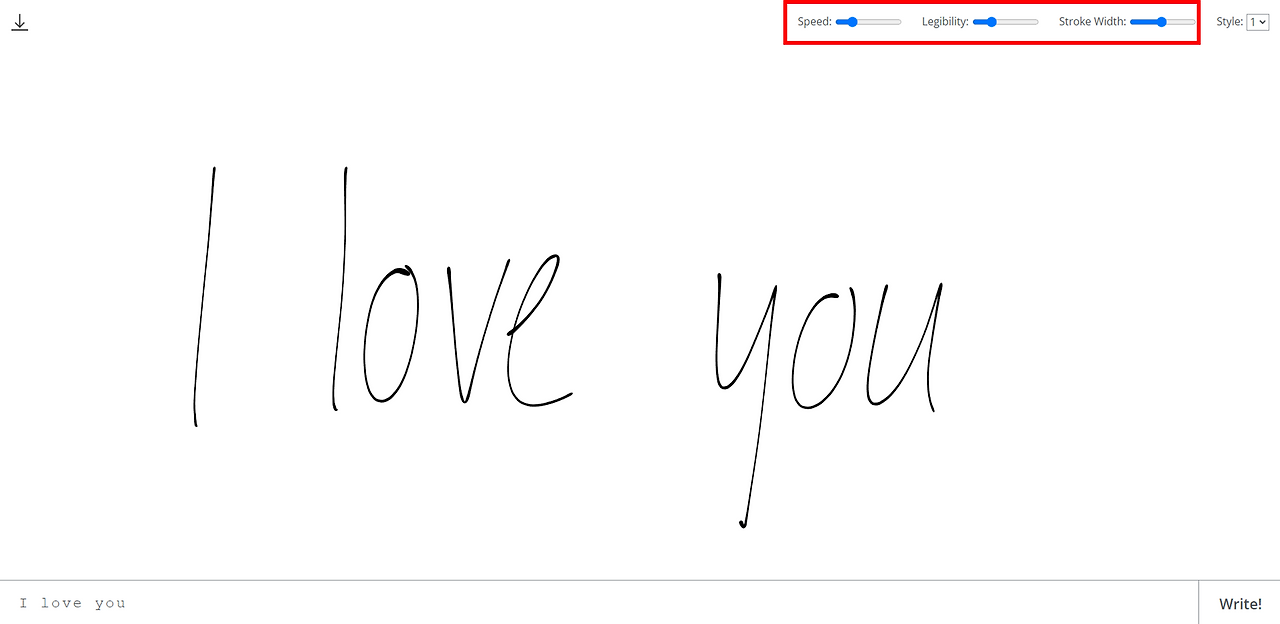Click the Speed label in the control bar
The height and width of the screenshot is (624, 1280).
[x=814, y=21]
